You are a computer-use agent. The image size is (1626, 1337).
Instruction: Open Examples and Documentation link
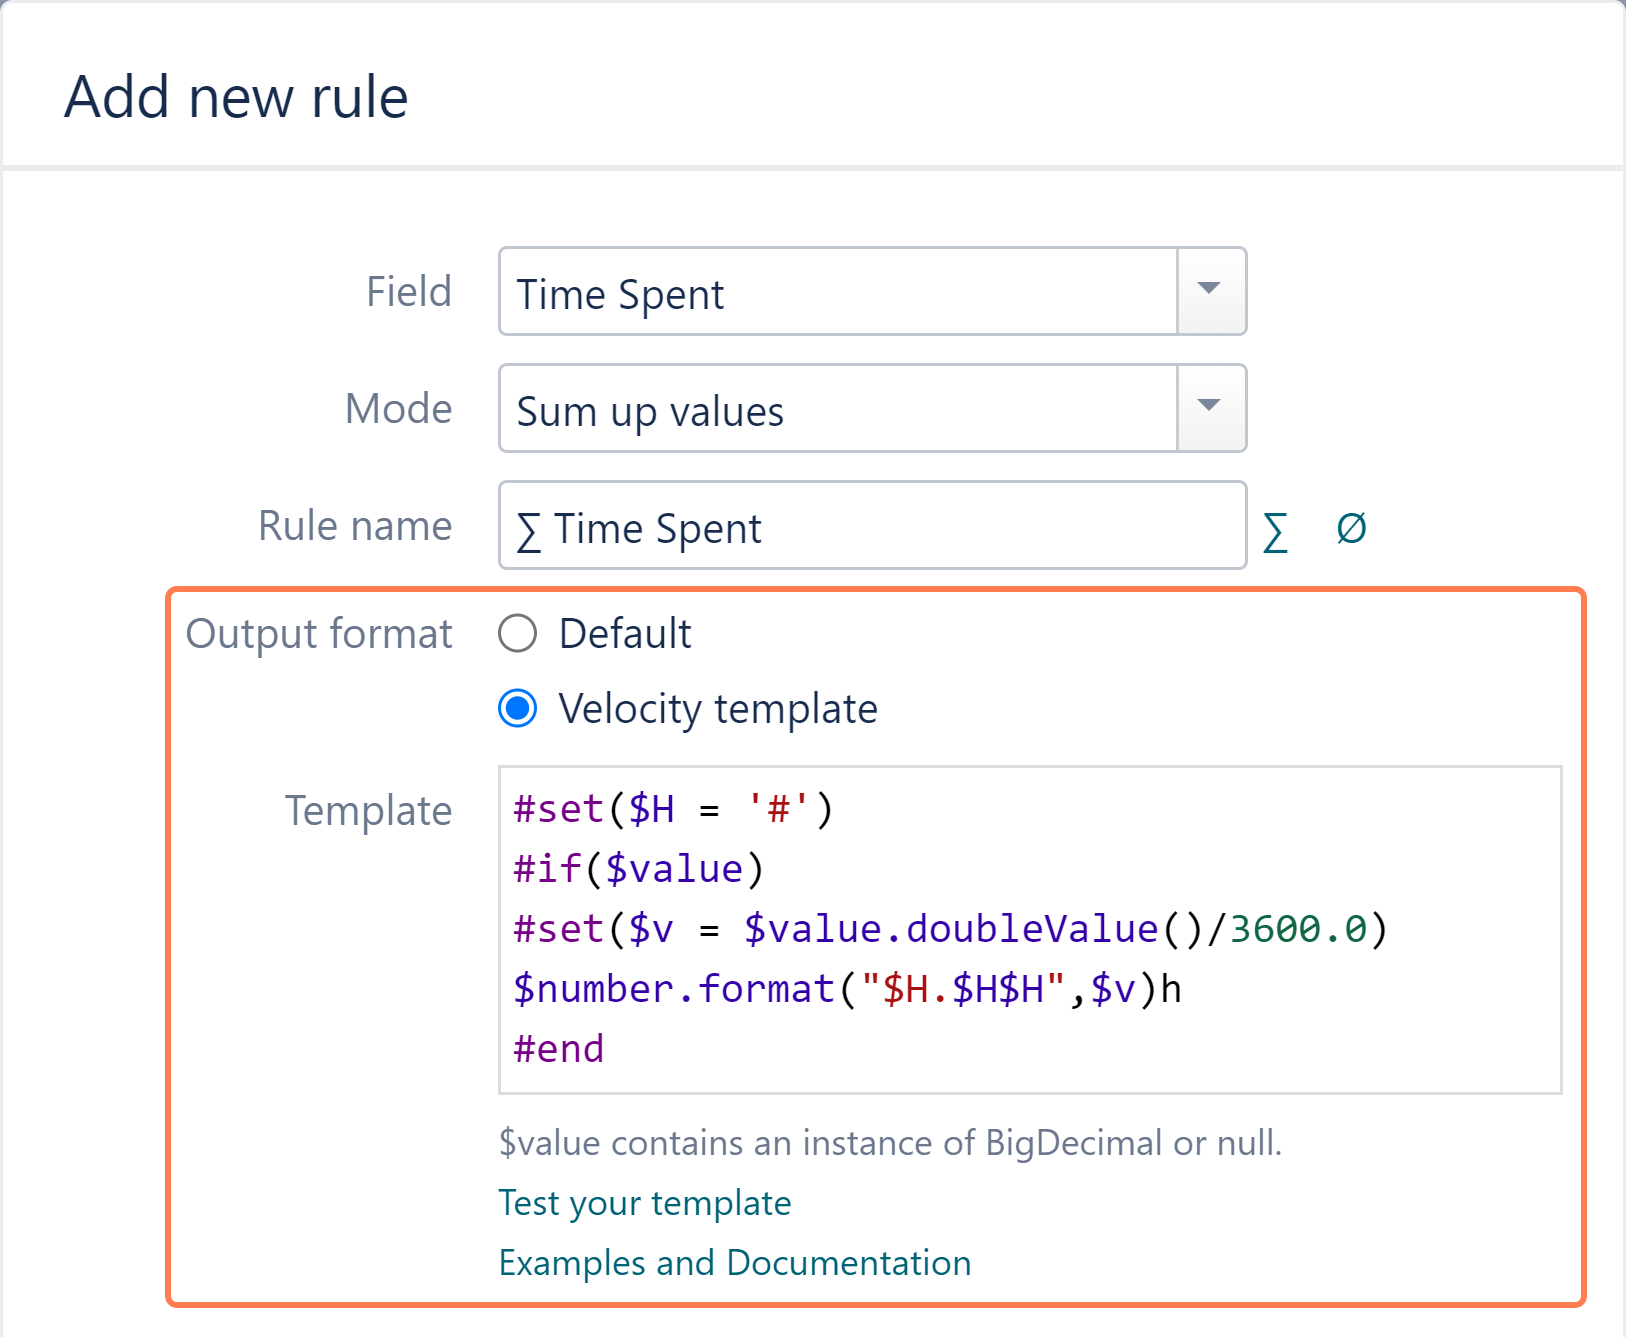pyautogui.click(x=734, y=1263)
